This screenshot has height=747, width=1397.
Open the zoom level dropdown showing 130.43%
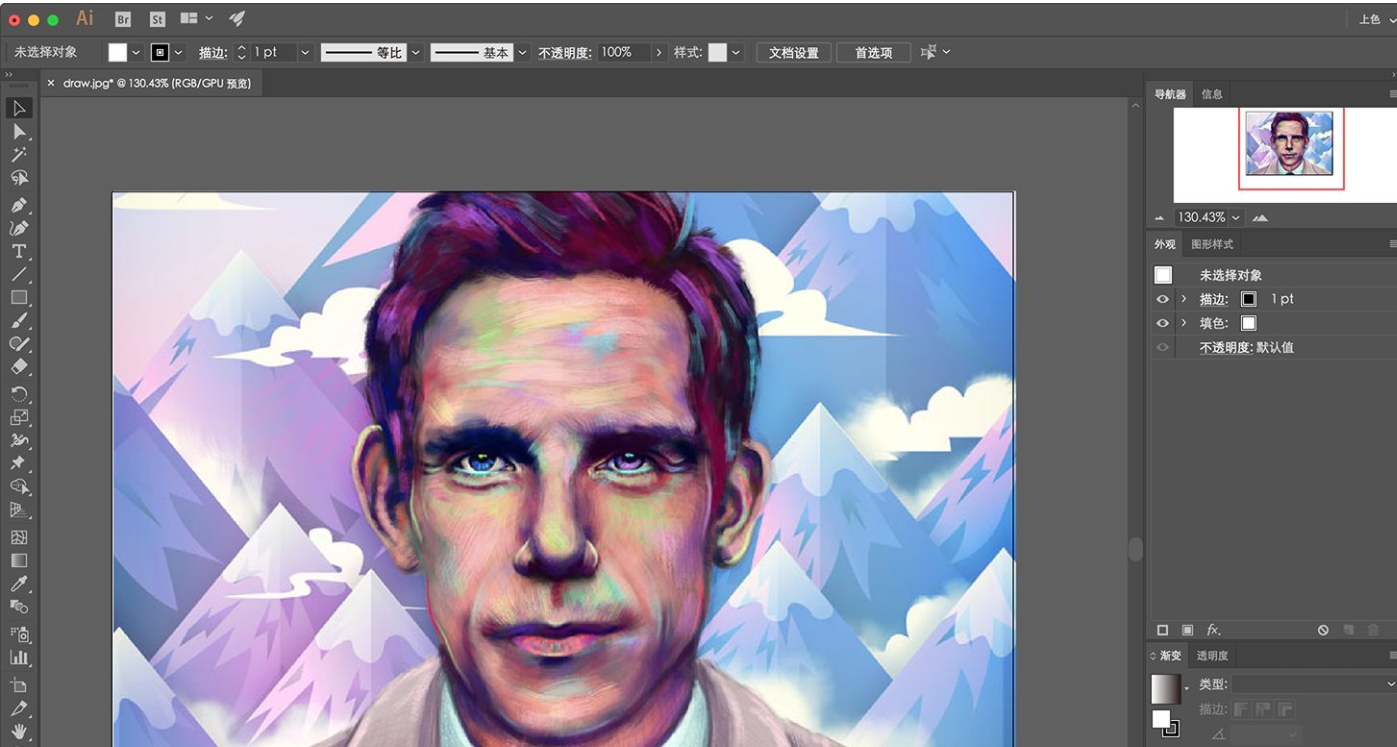(1236, 218)
